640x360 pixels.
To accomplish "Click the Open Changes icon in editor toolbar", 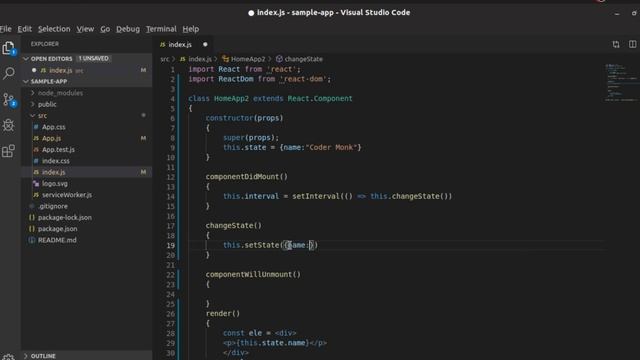I will click(616, 44).
